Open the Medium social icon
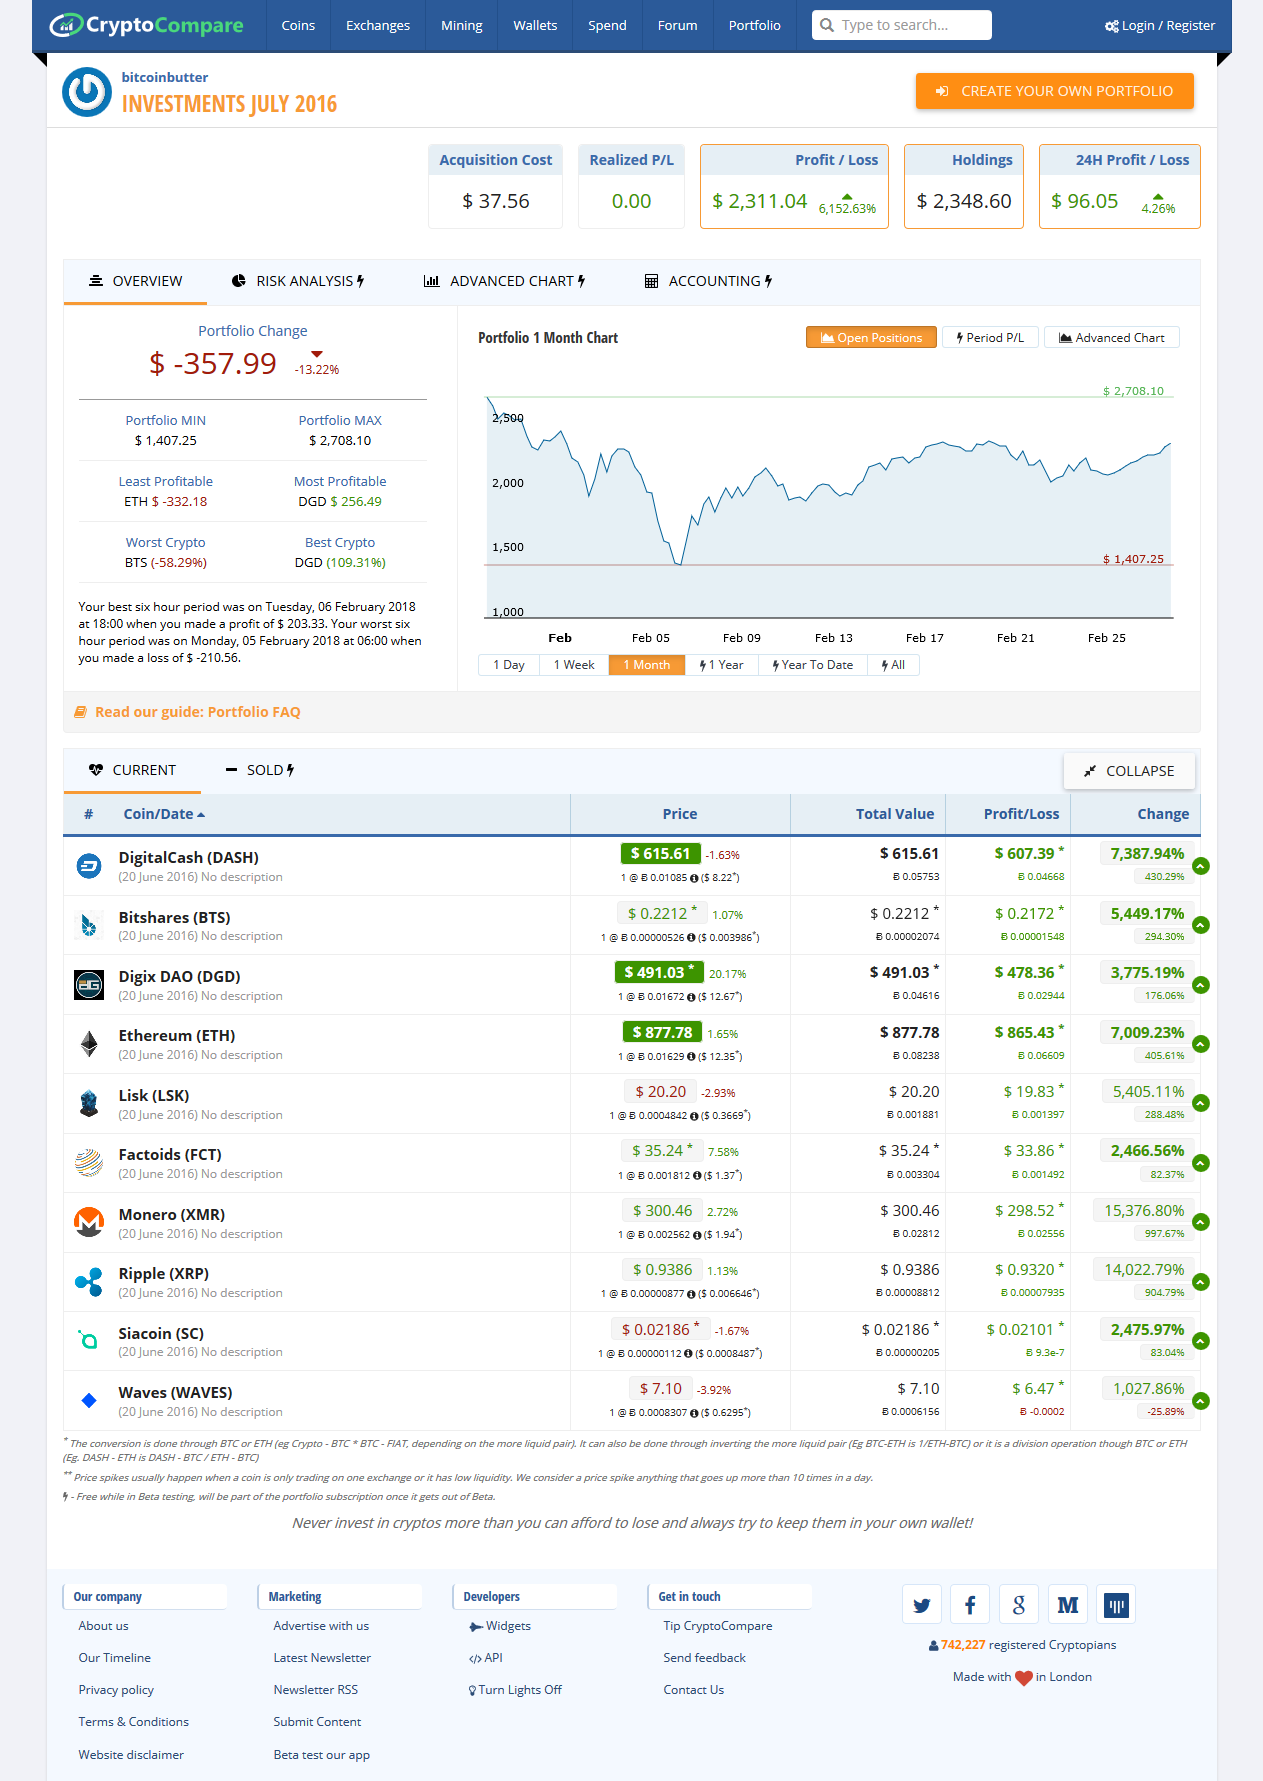The width and height of the screenshot is (1263, 1781). click(x=1068, y=1605)
